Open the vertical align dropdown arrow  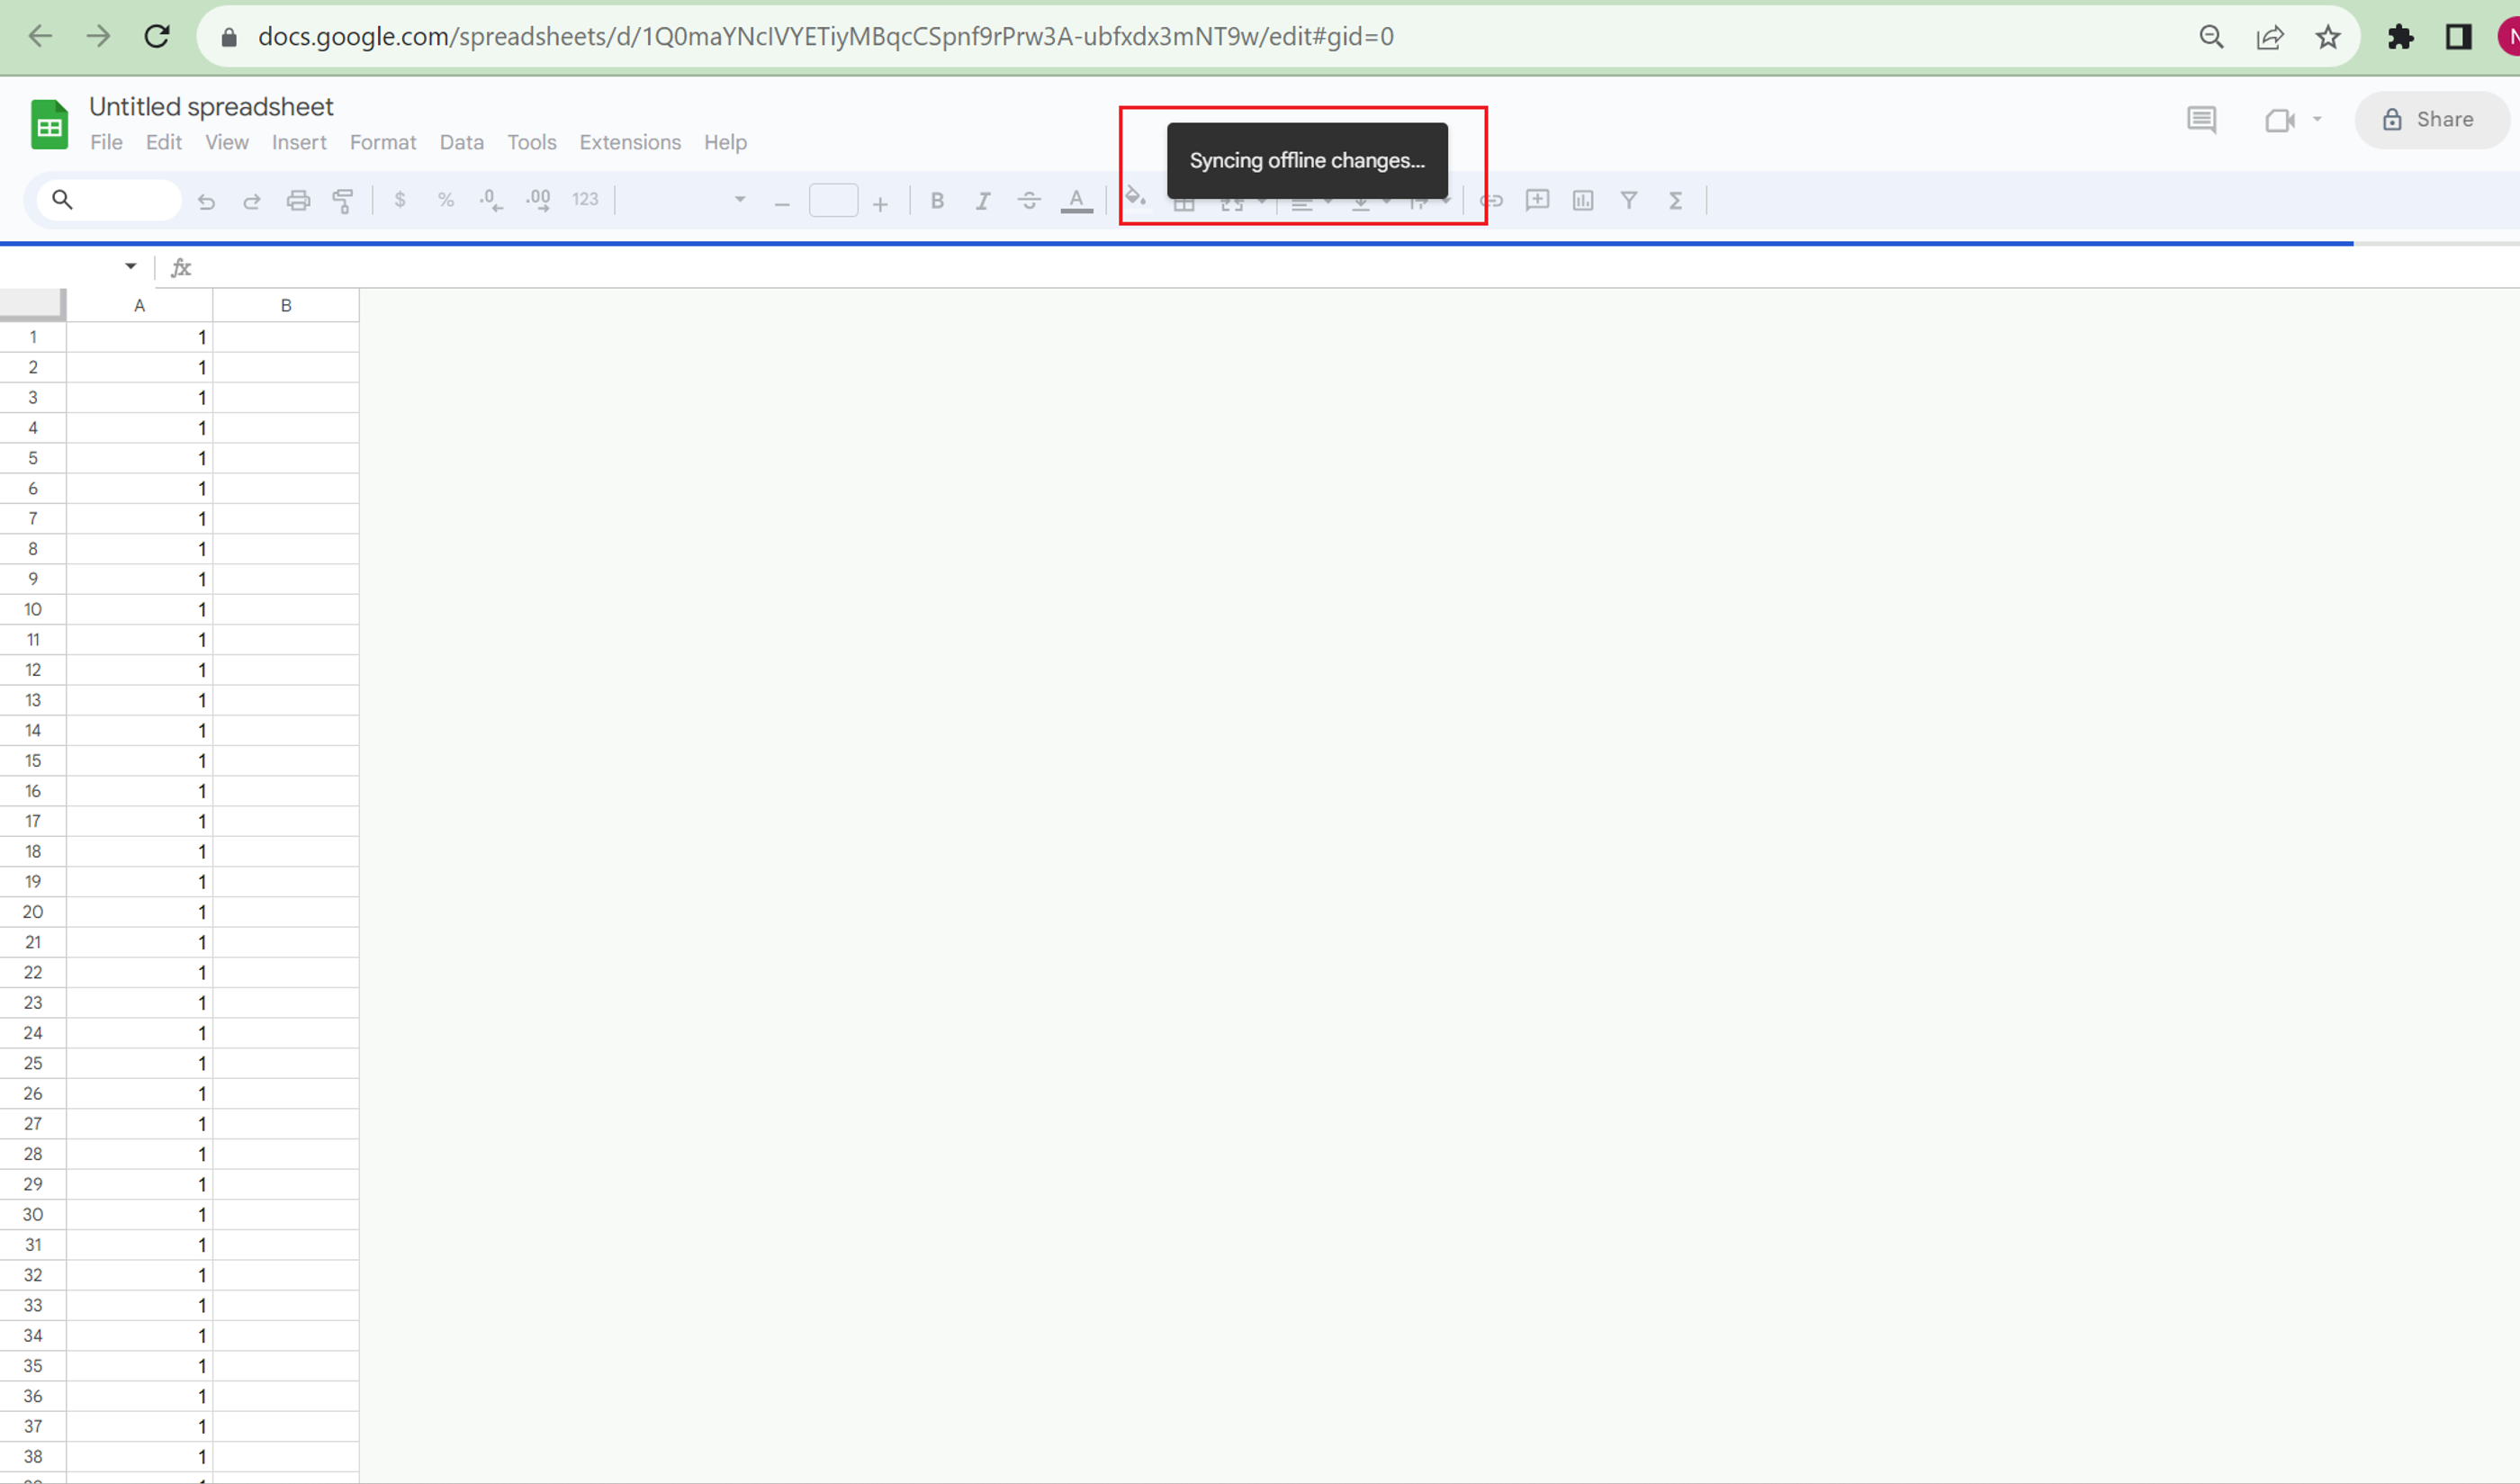click(1386, 201)
